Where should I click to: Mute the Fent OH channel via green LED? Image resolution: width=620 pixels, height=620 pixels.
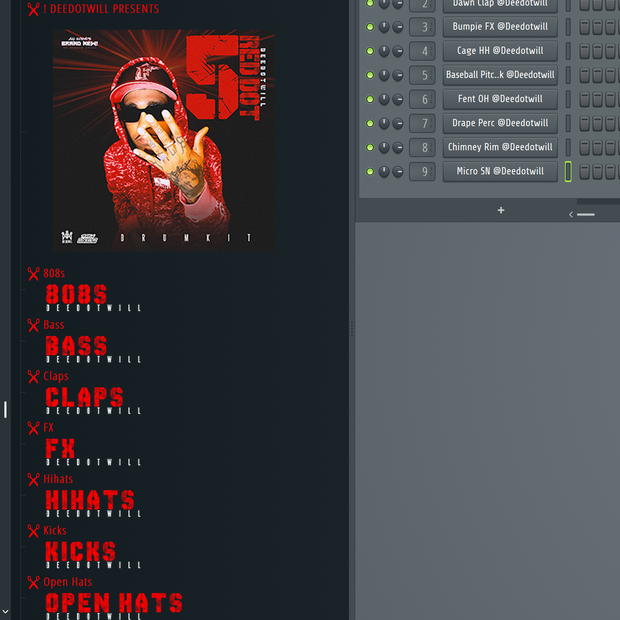[370, 99]
